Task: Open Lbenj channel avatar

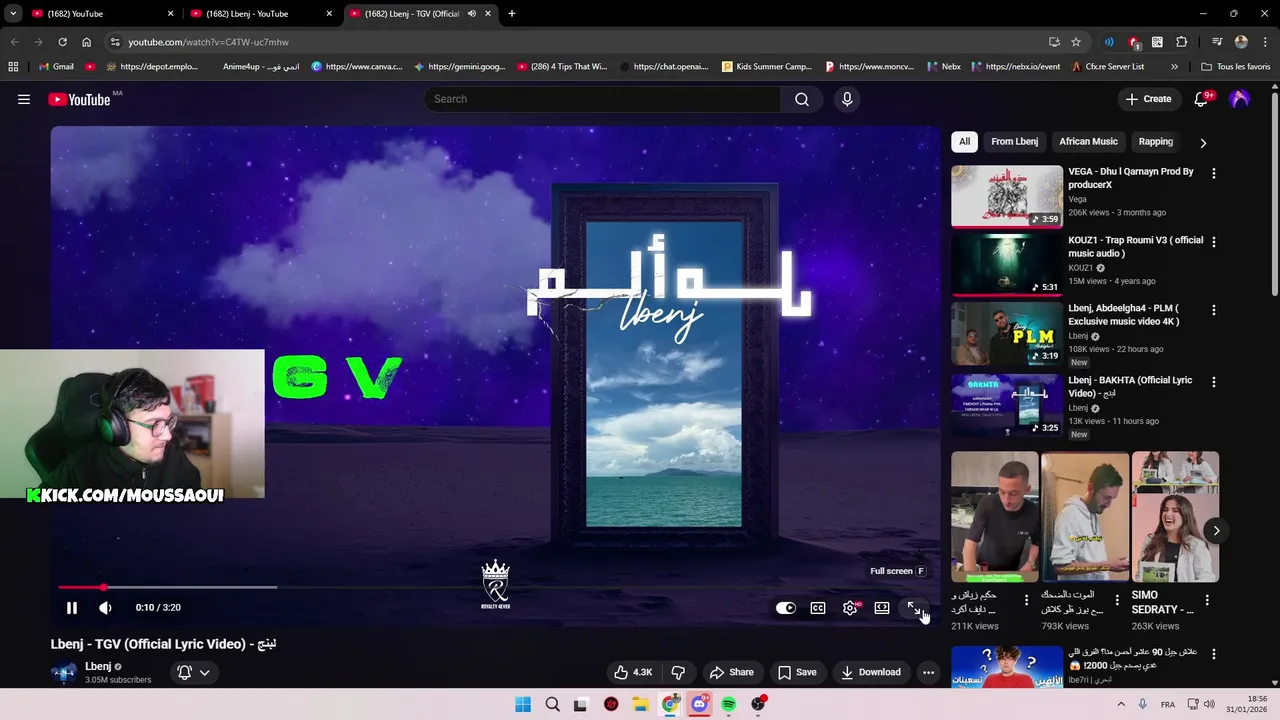Action: click(x=64, y=672)
